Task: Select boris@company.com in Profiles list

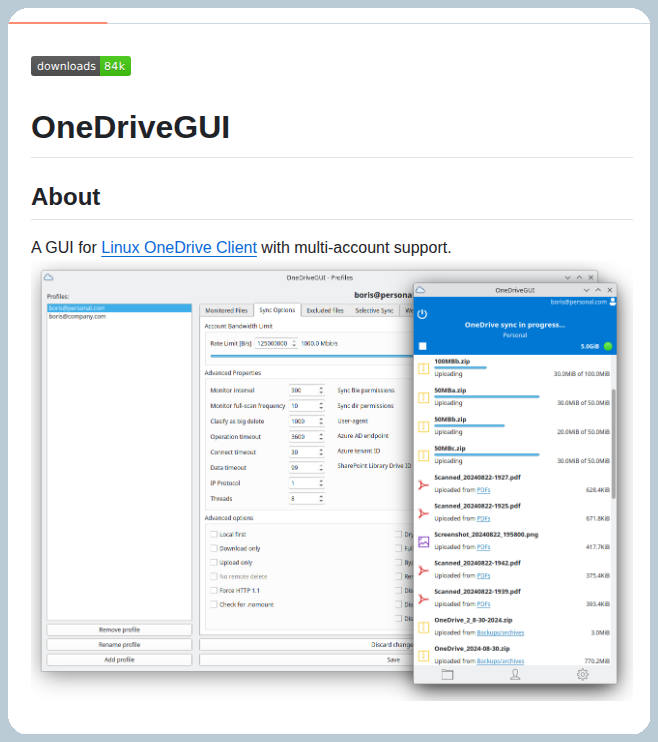Action: click(x=119, y=317)
